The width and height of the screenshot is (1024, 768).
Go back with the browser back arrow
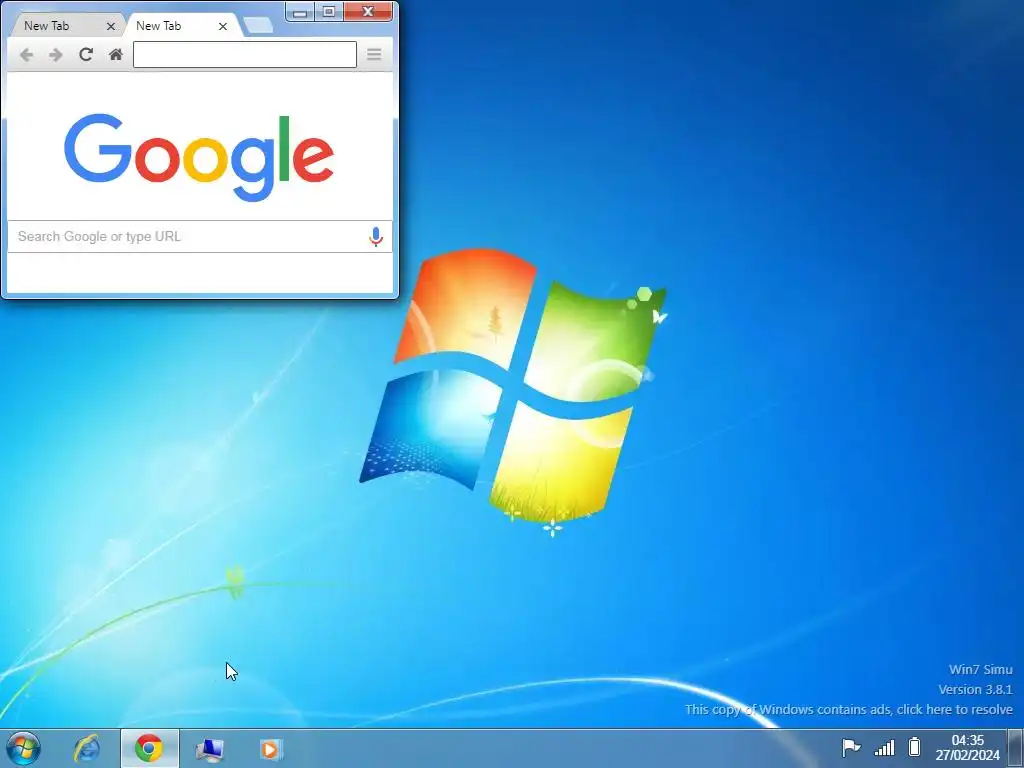click(x=26, y=55)
